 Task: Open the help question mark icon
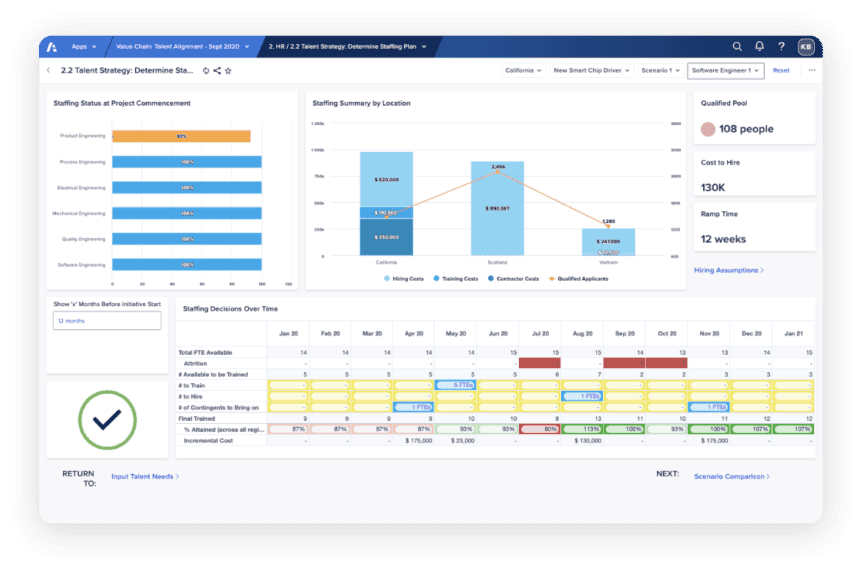[x=782, y=47]
